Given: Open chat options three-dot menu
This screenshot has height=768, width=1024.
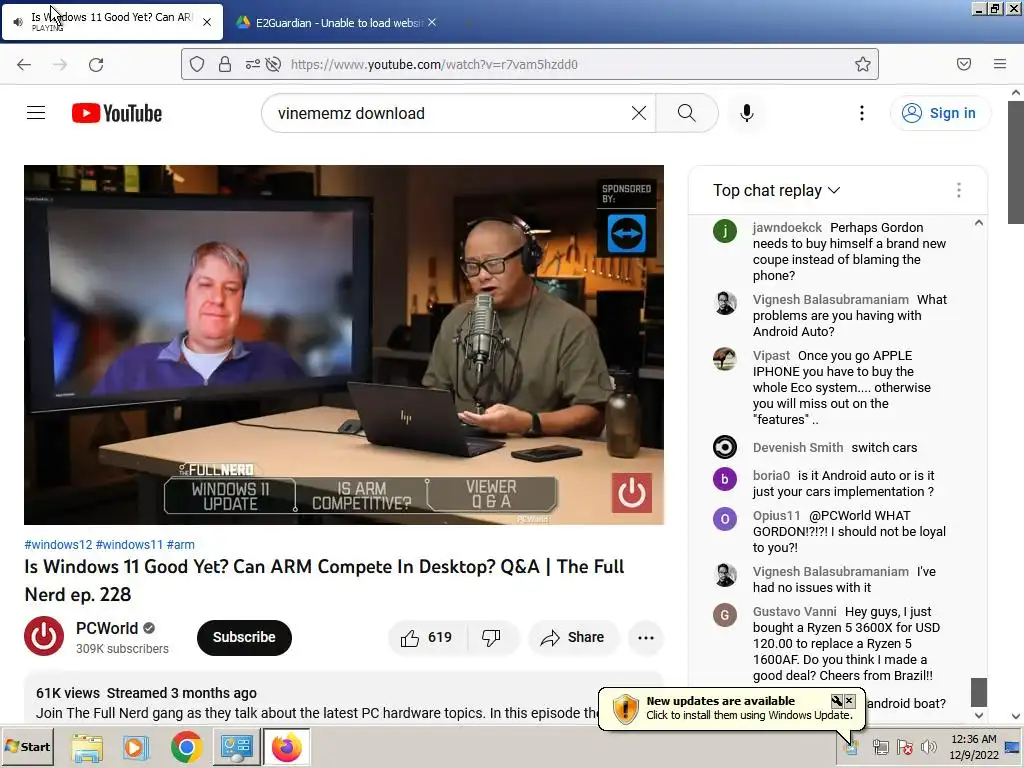Looking at the screenshot, I should point(959,190).
